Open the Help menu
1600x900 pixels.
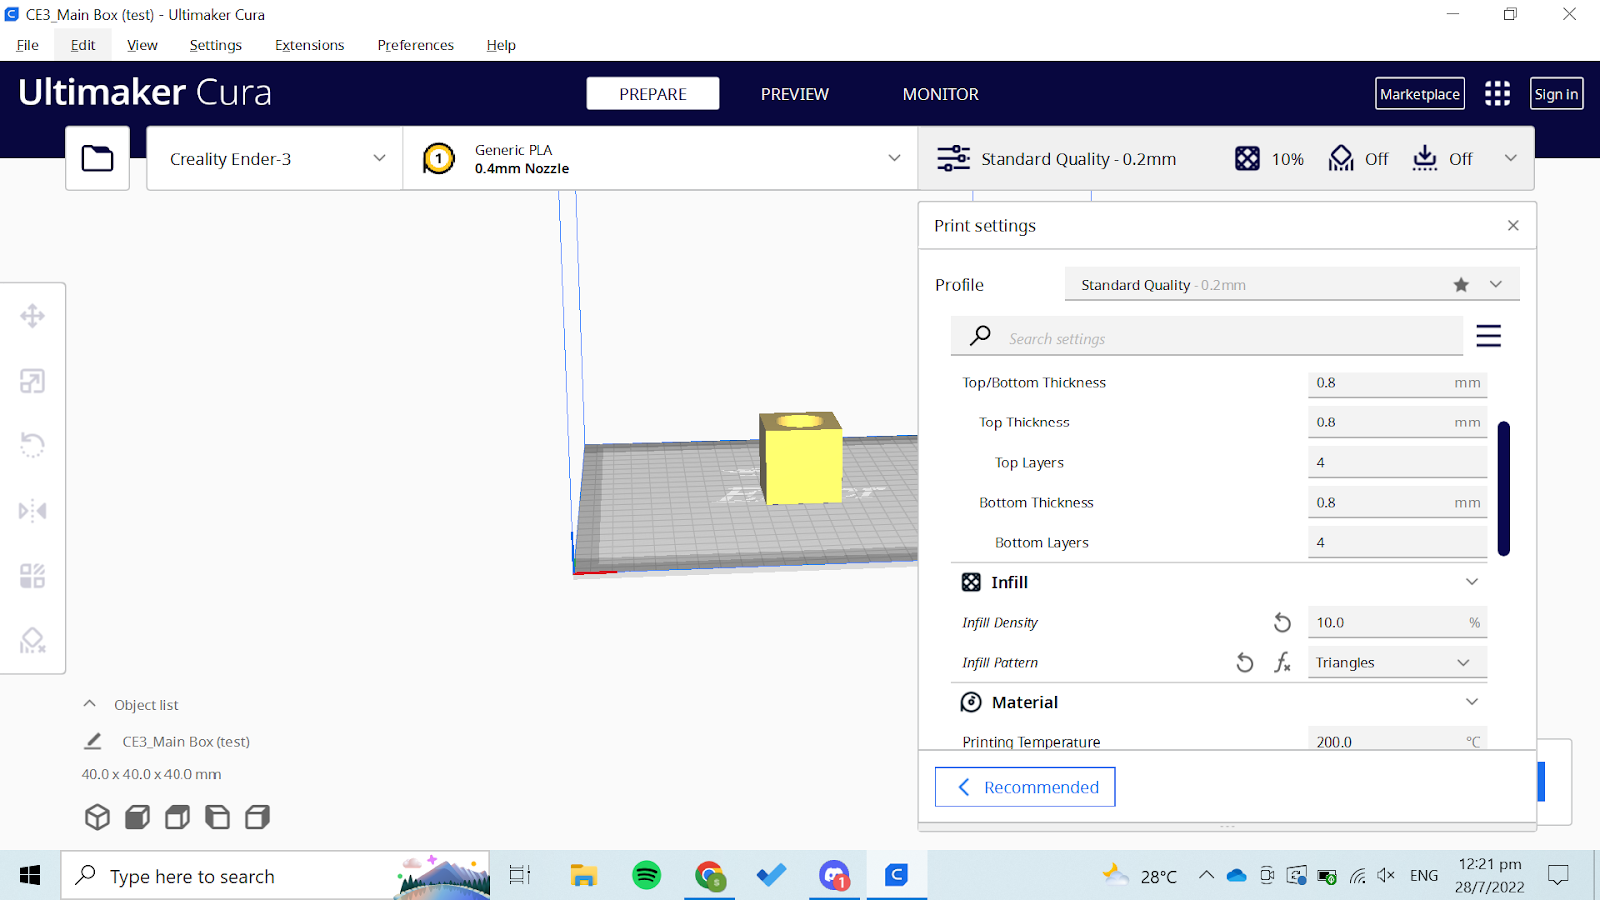[x=501, y=45]
